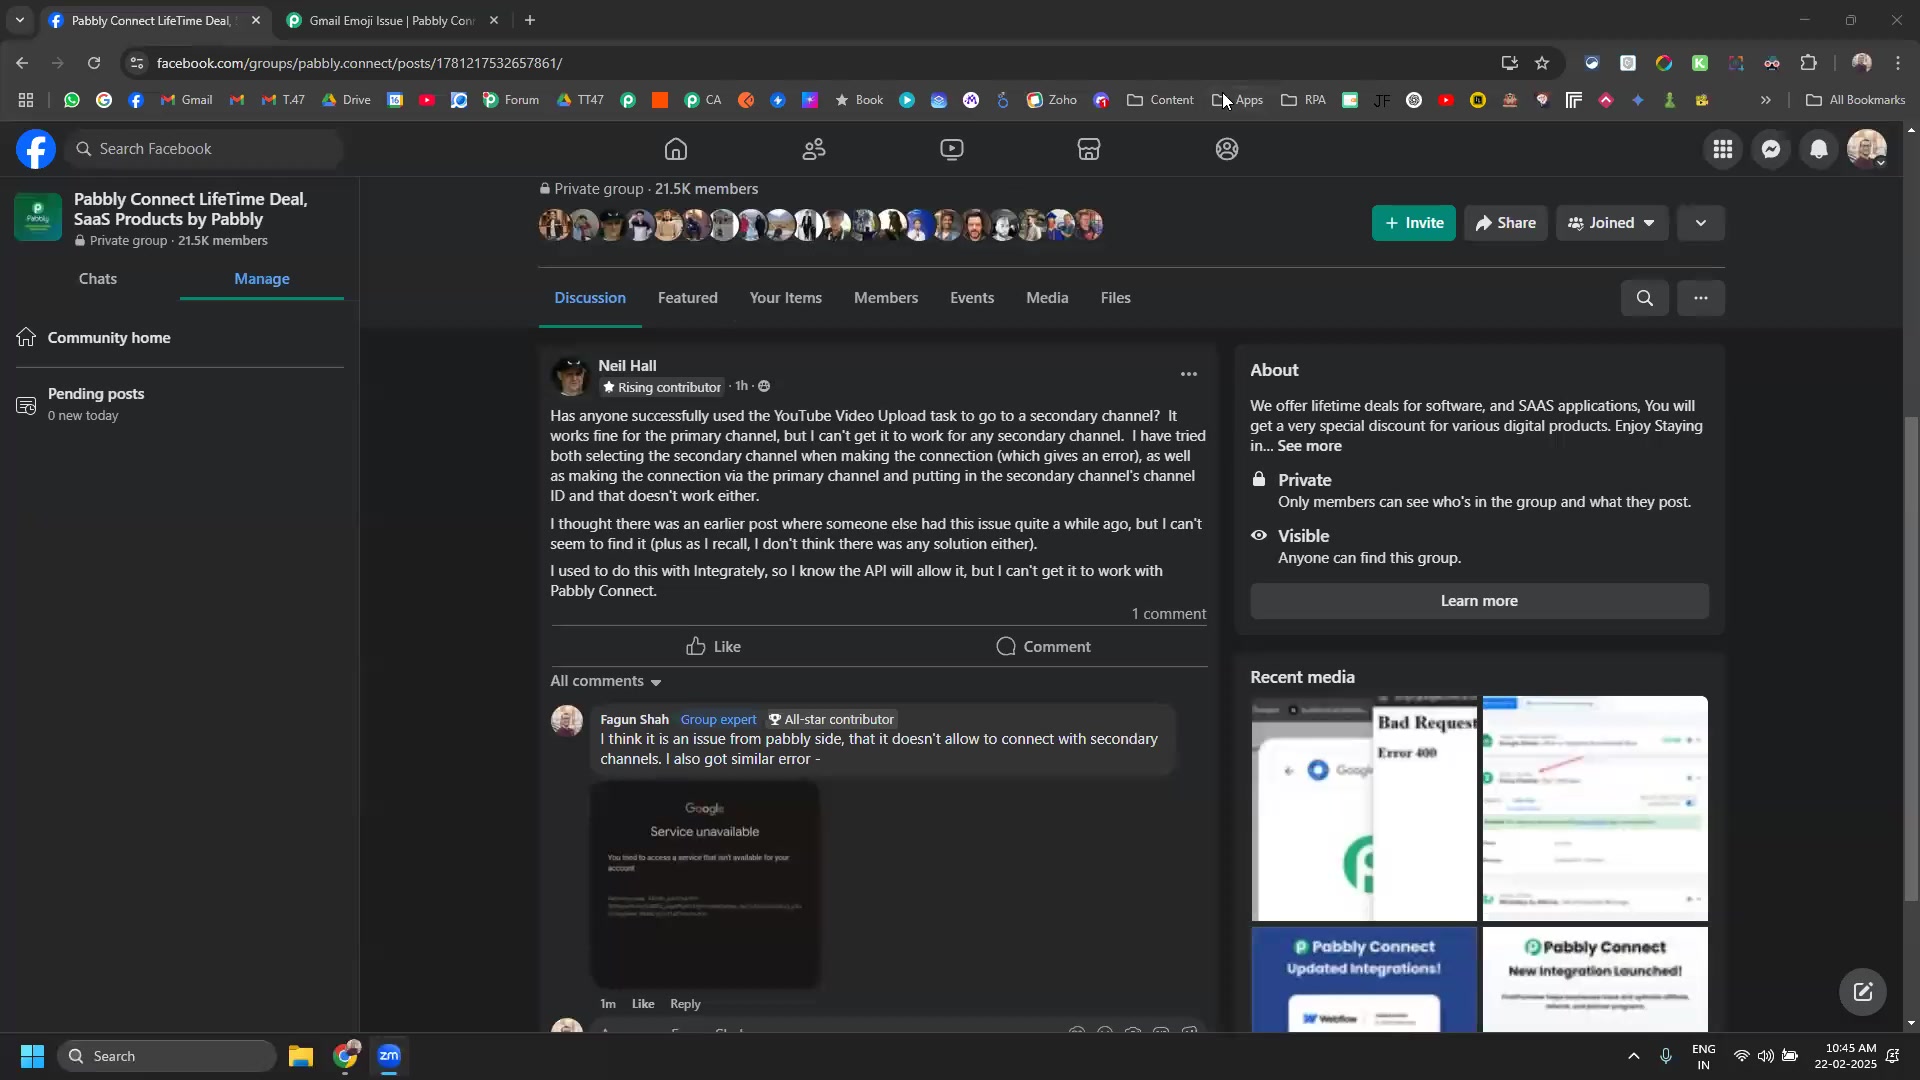Open the Members tab

(x=886, y=298)
